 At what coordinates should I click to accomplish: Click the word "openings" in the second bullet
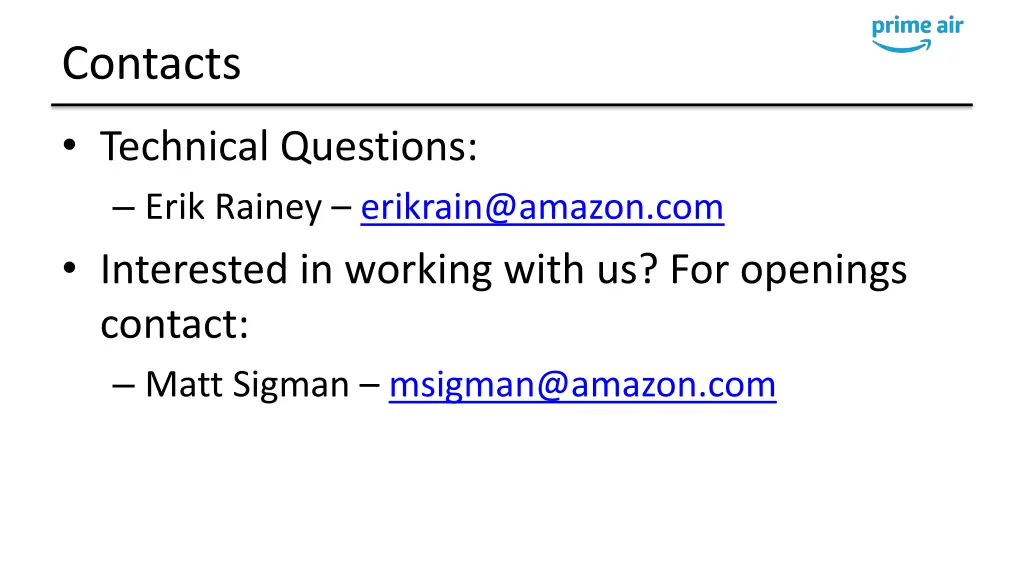coord(824,271)
